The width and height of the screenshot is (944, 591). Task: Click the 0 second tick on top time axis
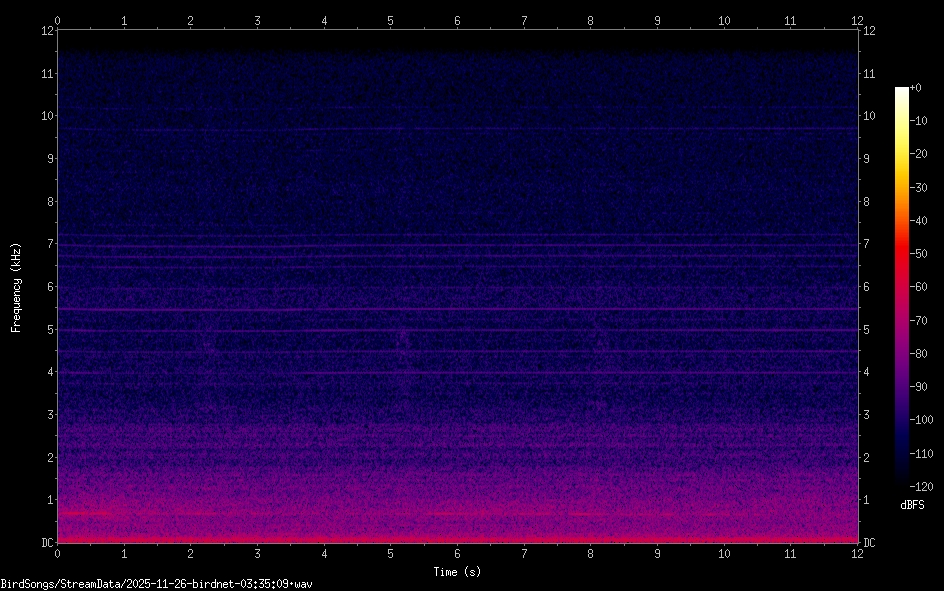click(58, 19)
